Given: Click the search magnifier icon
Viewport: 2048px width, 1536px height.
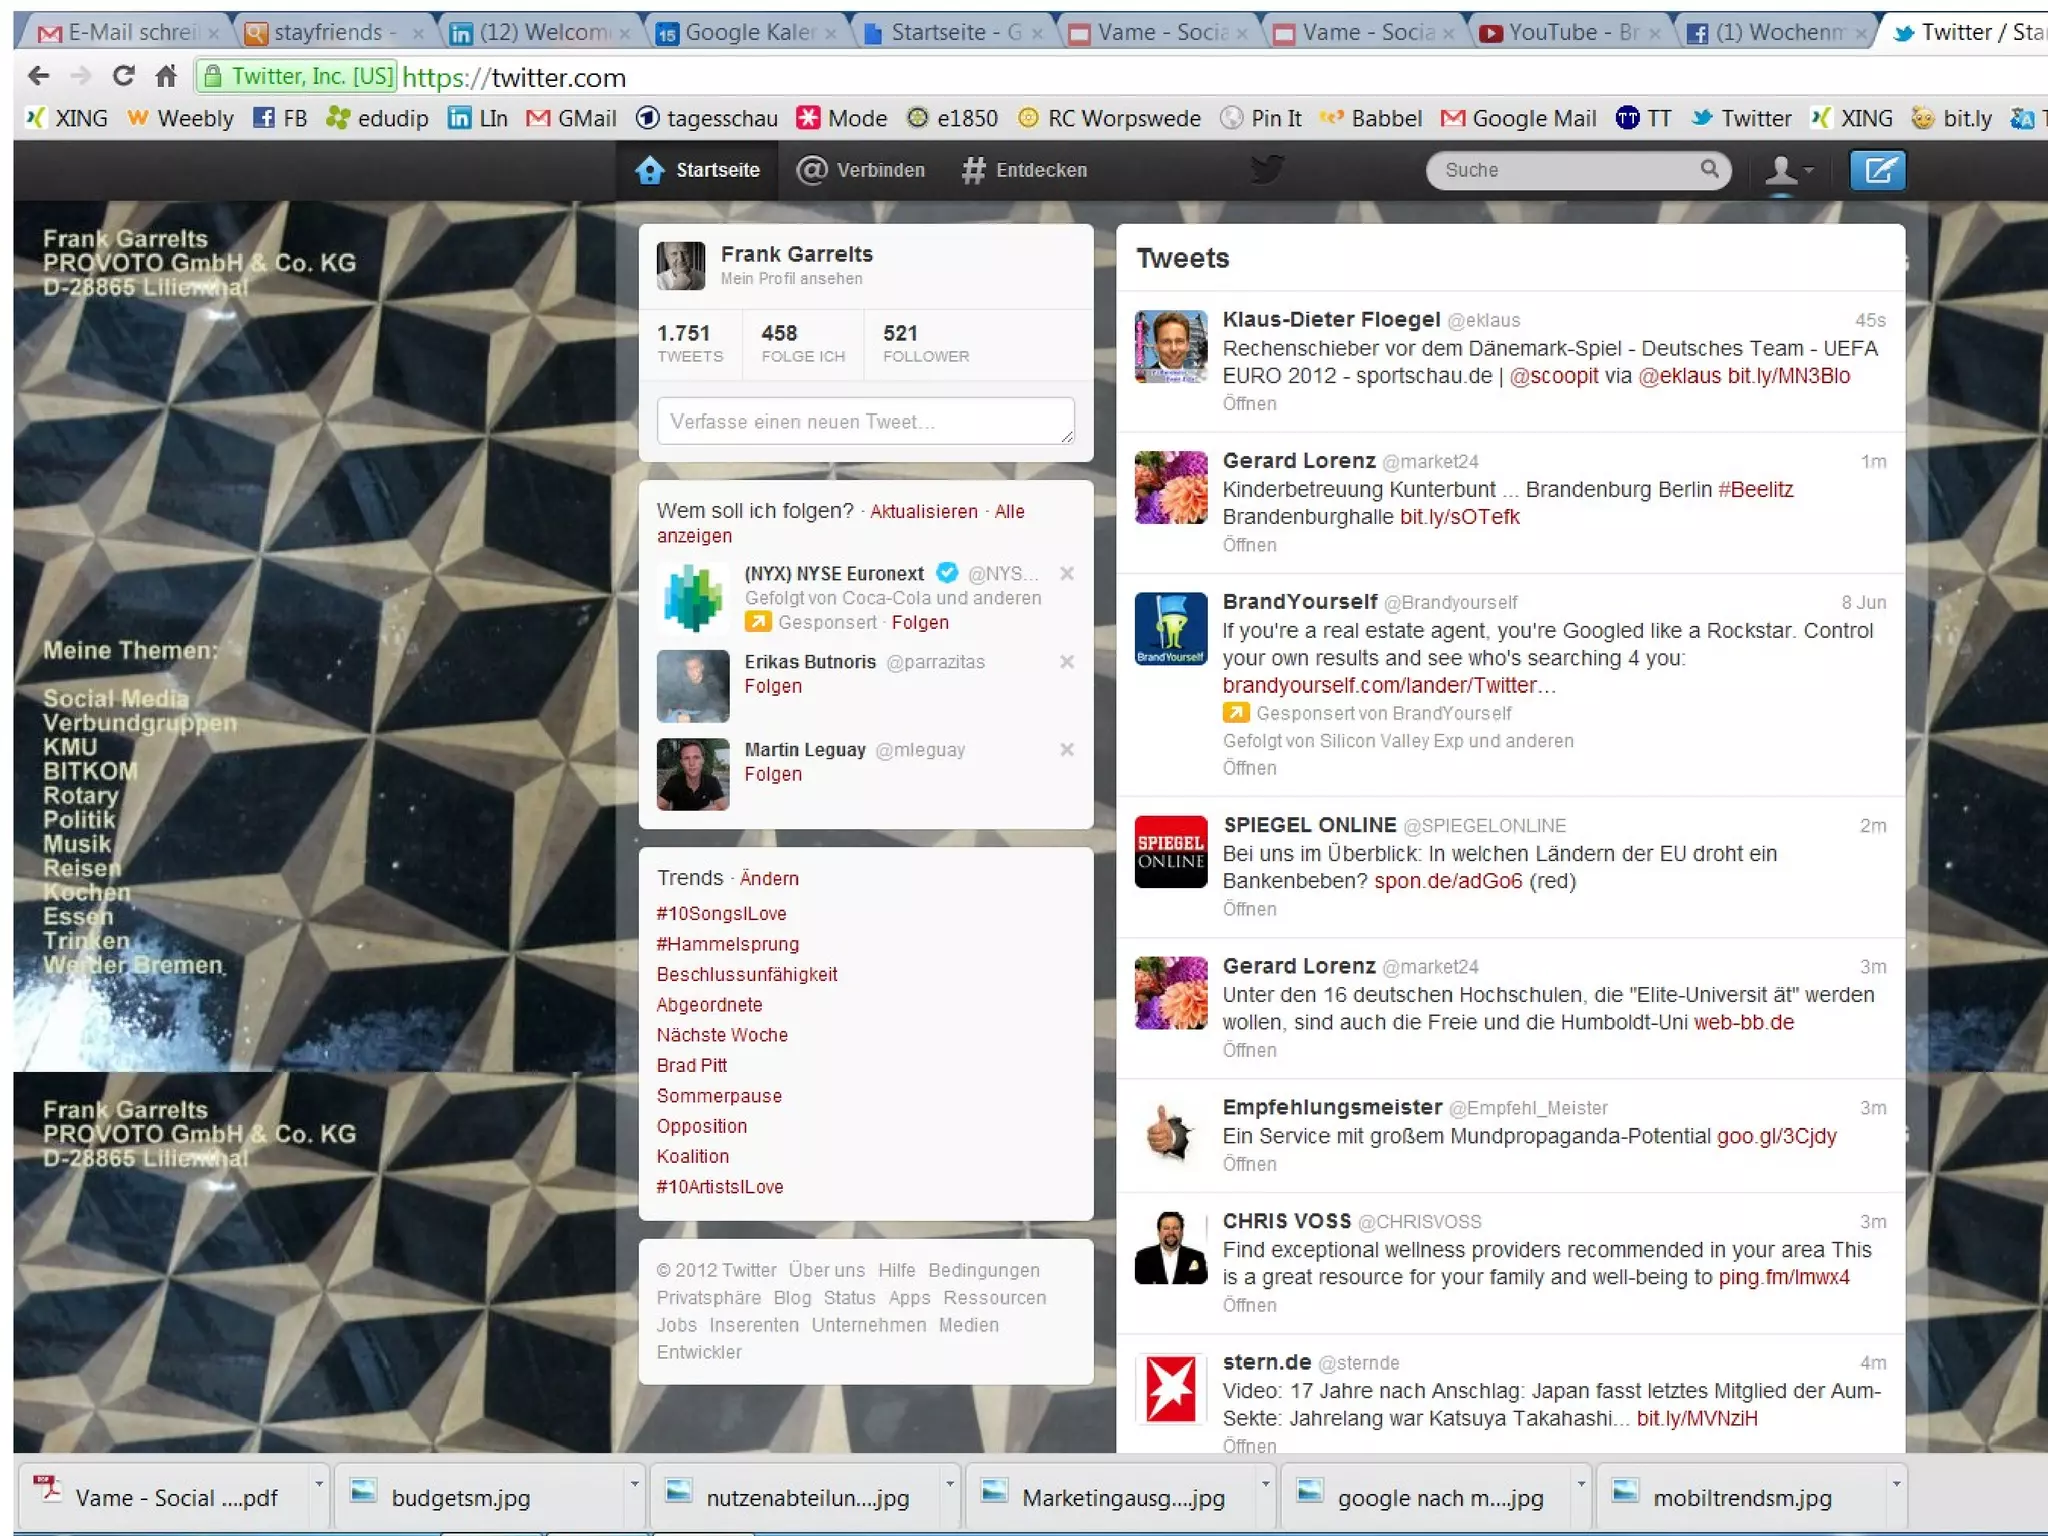Looking at the screenshot, I should (1709, 169).
